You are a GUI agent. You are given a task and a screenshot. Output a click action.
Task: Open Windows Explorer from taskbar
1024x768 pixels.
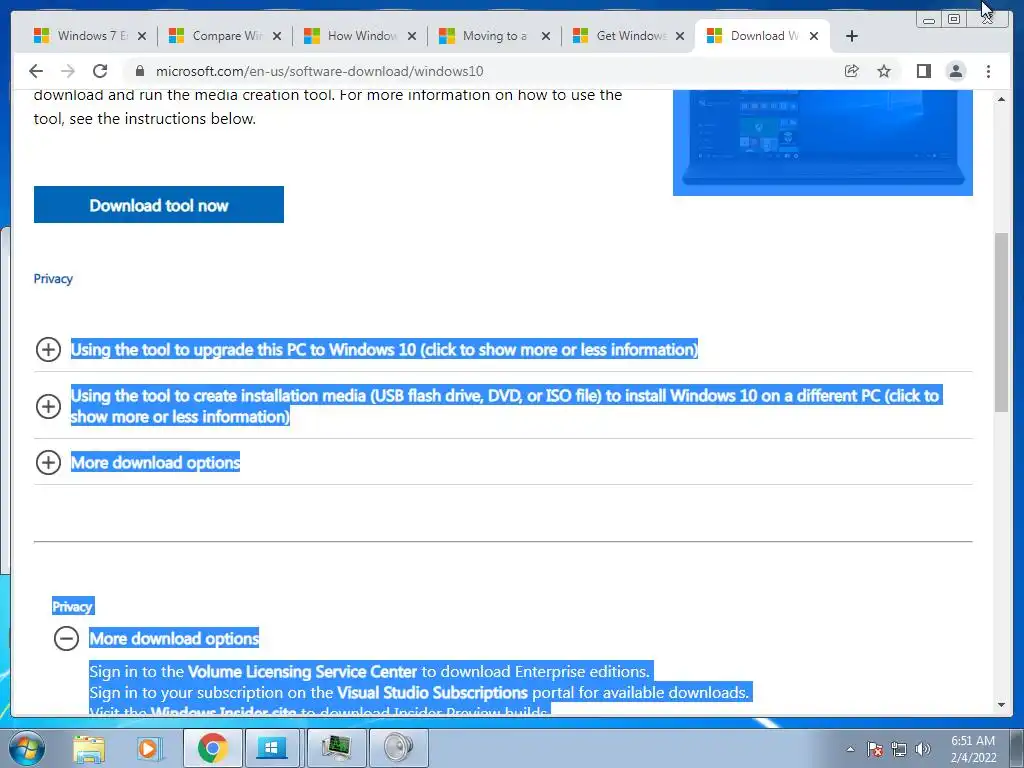pos(89,748)
